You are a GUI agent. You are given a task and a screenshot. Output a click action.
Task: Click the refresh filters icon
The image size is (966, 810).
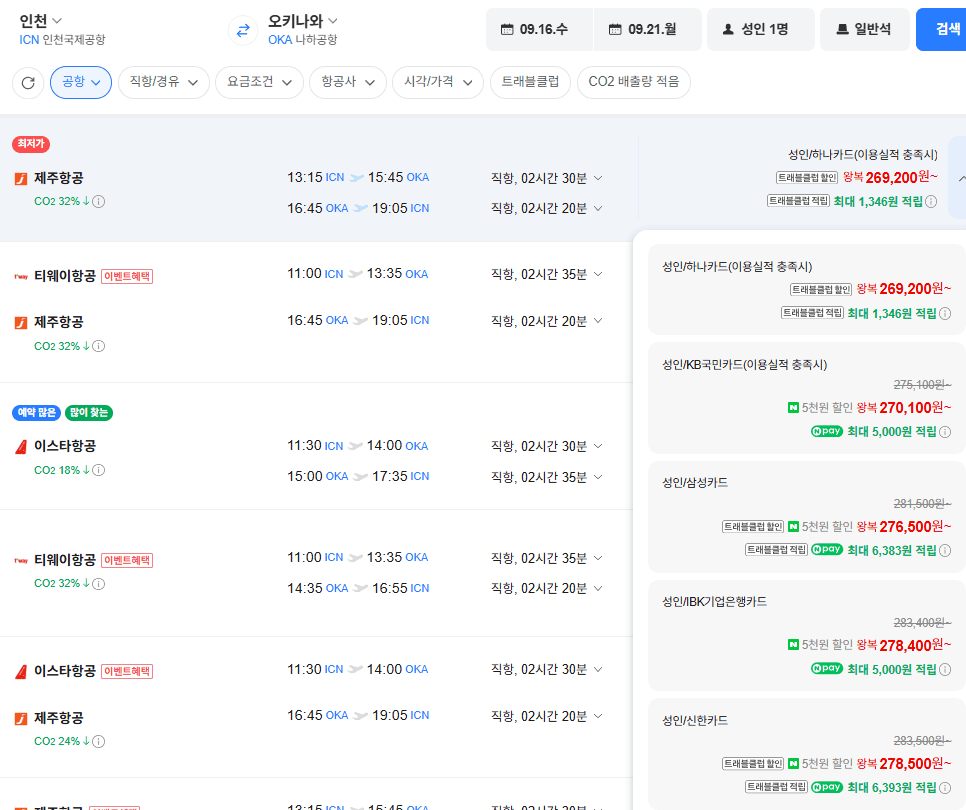(28, 83)
